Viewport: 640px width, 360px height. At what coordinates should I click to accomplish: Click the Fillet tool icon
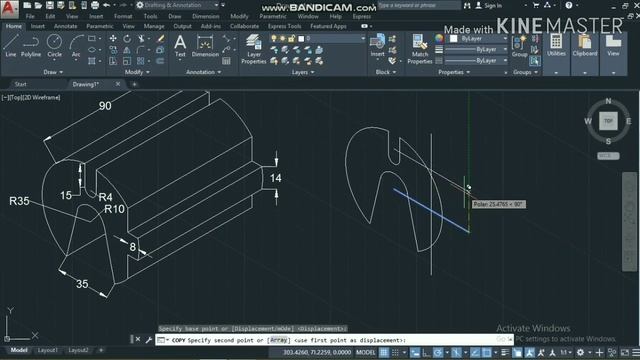[141, 50]
